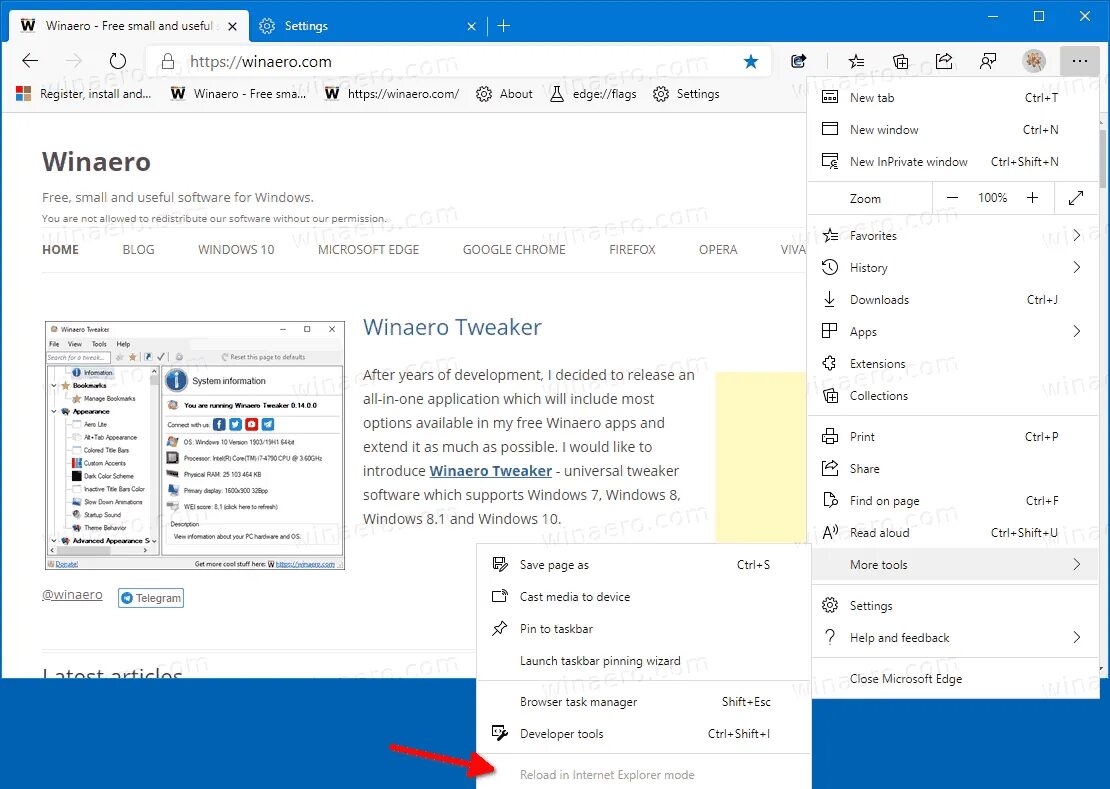Close the Settings tab
The height and width of the screenshot is (789, 1110).
coord(471,26)
